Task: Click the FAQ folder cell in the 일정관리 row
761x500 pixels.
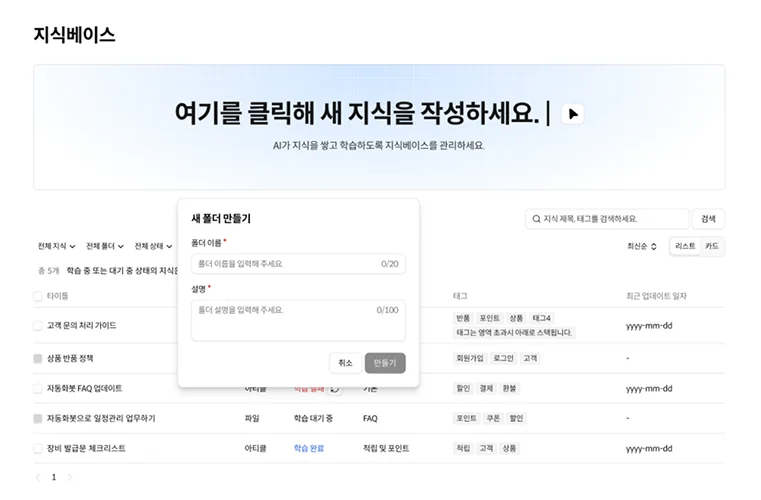Action: 370,418
